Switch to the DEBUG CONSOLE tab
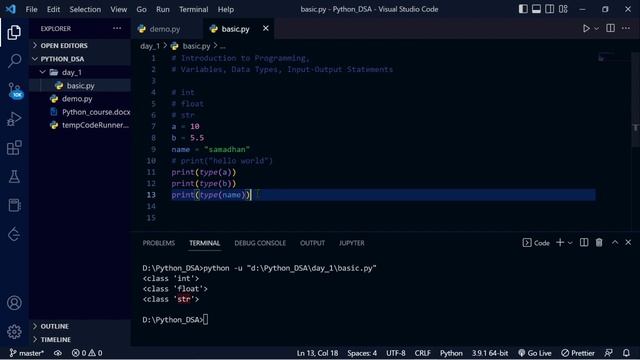 [260, 243]
